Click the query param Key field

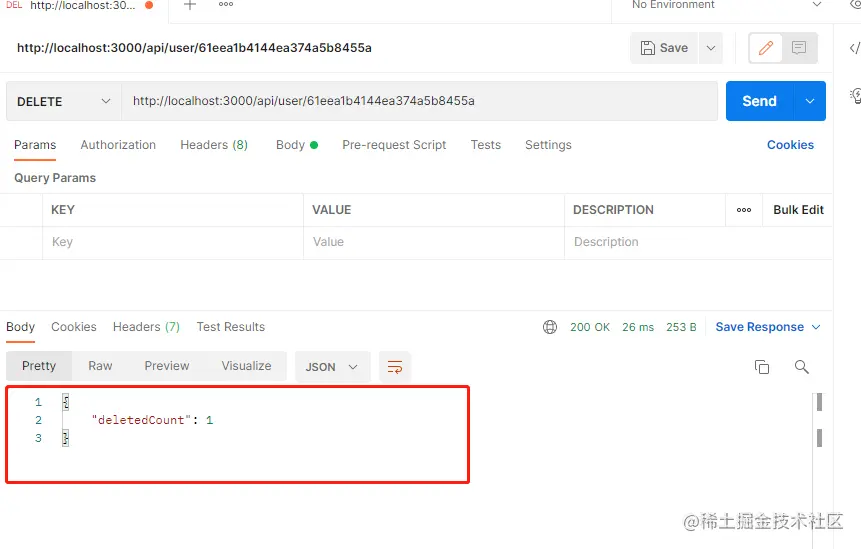point(173,242)
